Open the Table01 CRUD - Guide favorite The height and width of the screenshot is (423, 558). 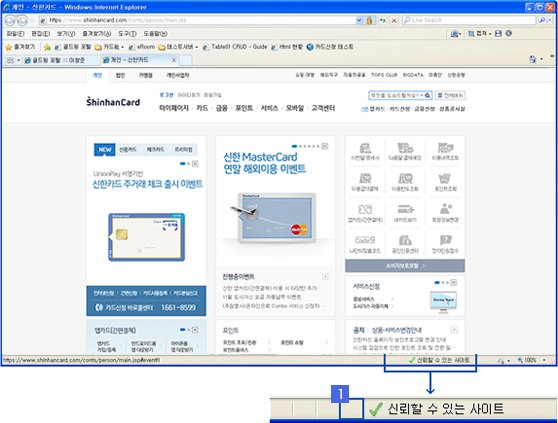coord(235,47)
